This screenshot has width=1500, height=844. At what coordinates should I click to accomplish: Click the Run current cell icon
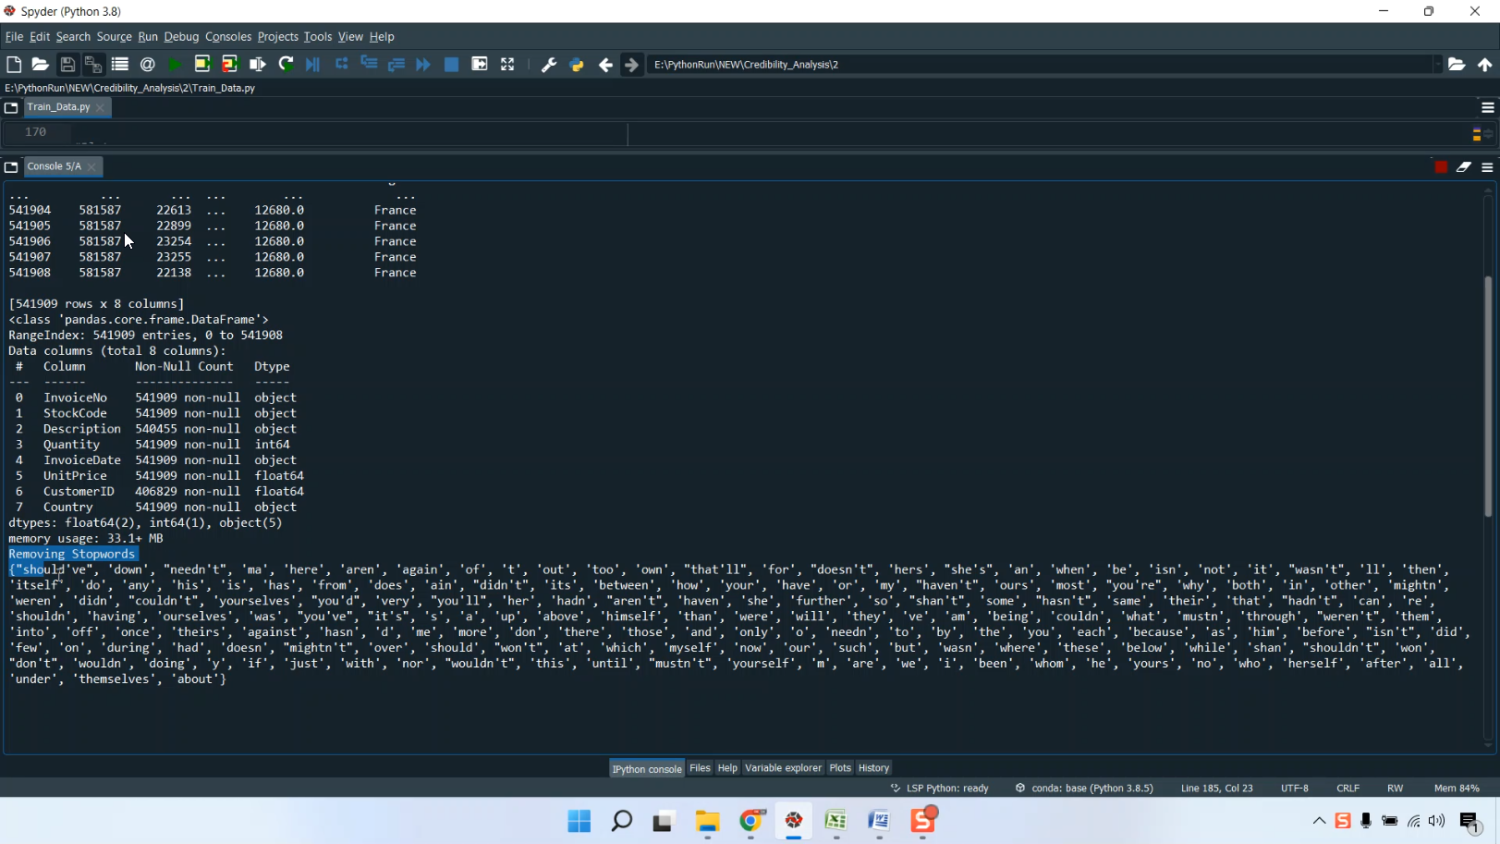click(x=202, y=64)
